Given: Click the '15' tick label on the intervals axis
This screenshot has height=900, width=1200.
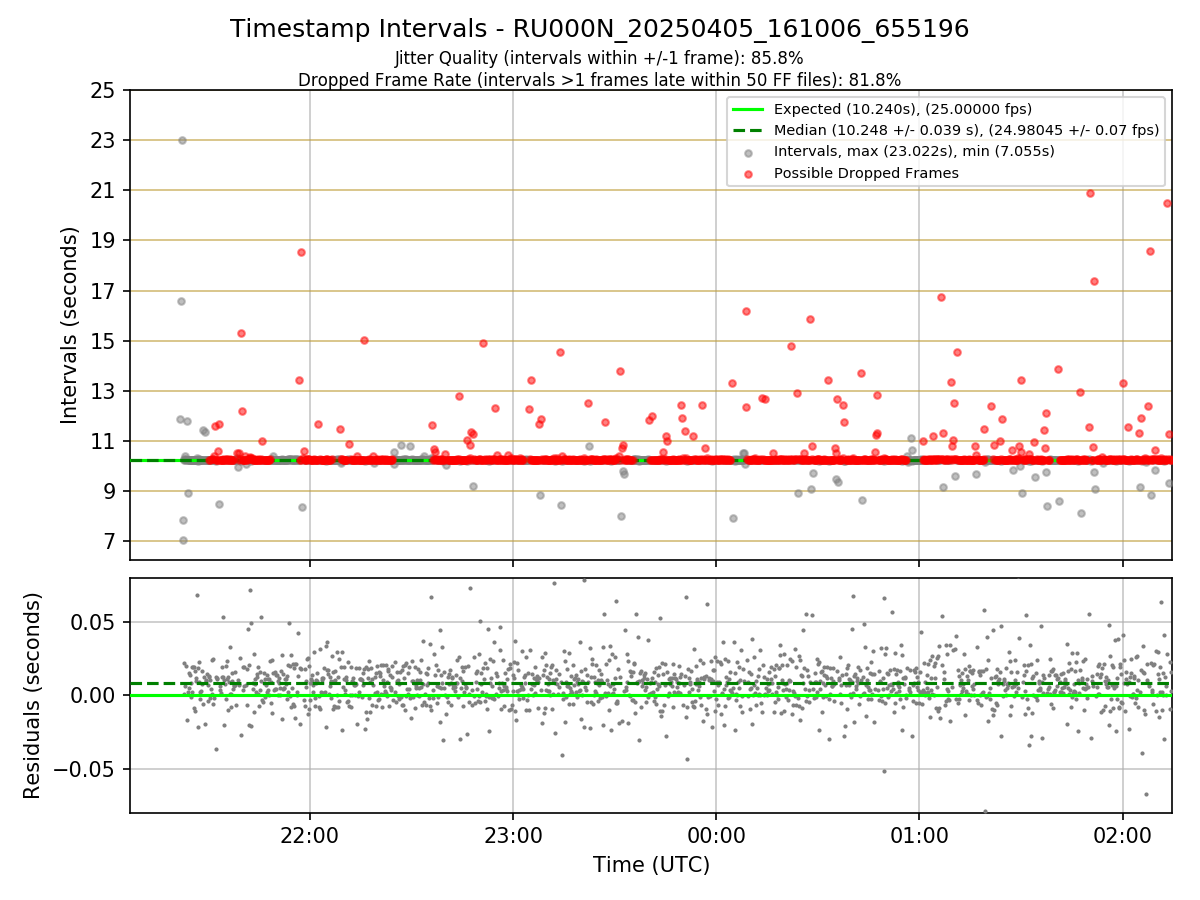Looking at the screenshot, I should (x=103, y=341).
